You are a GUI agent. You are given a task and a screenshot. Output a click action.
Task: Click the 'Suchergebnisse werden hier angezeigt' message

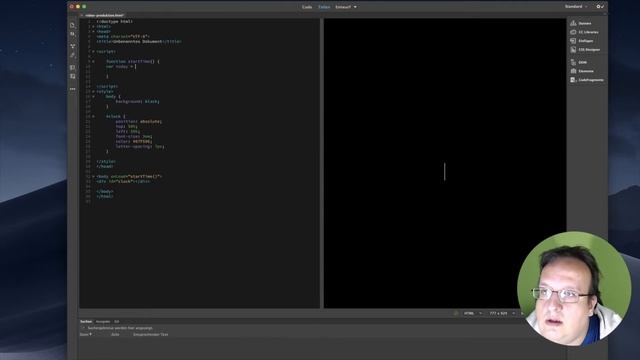coord(120,328)
